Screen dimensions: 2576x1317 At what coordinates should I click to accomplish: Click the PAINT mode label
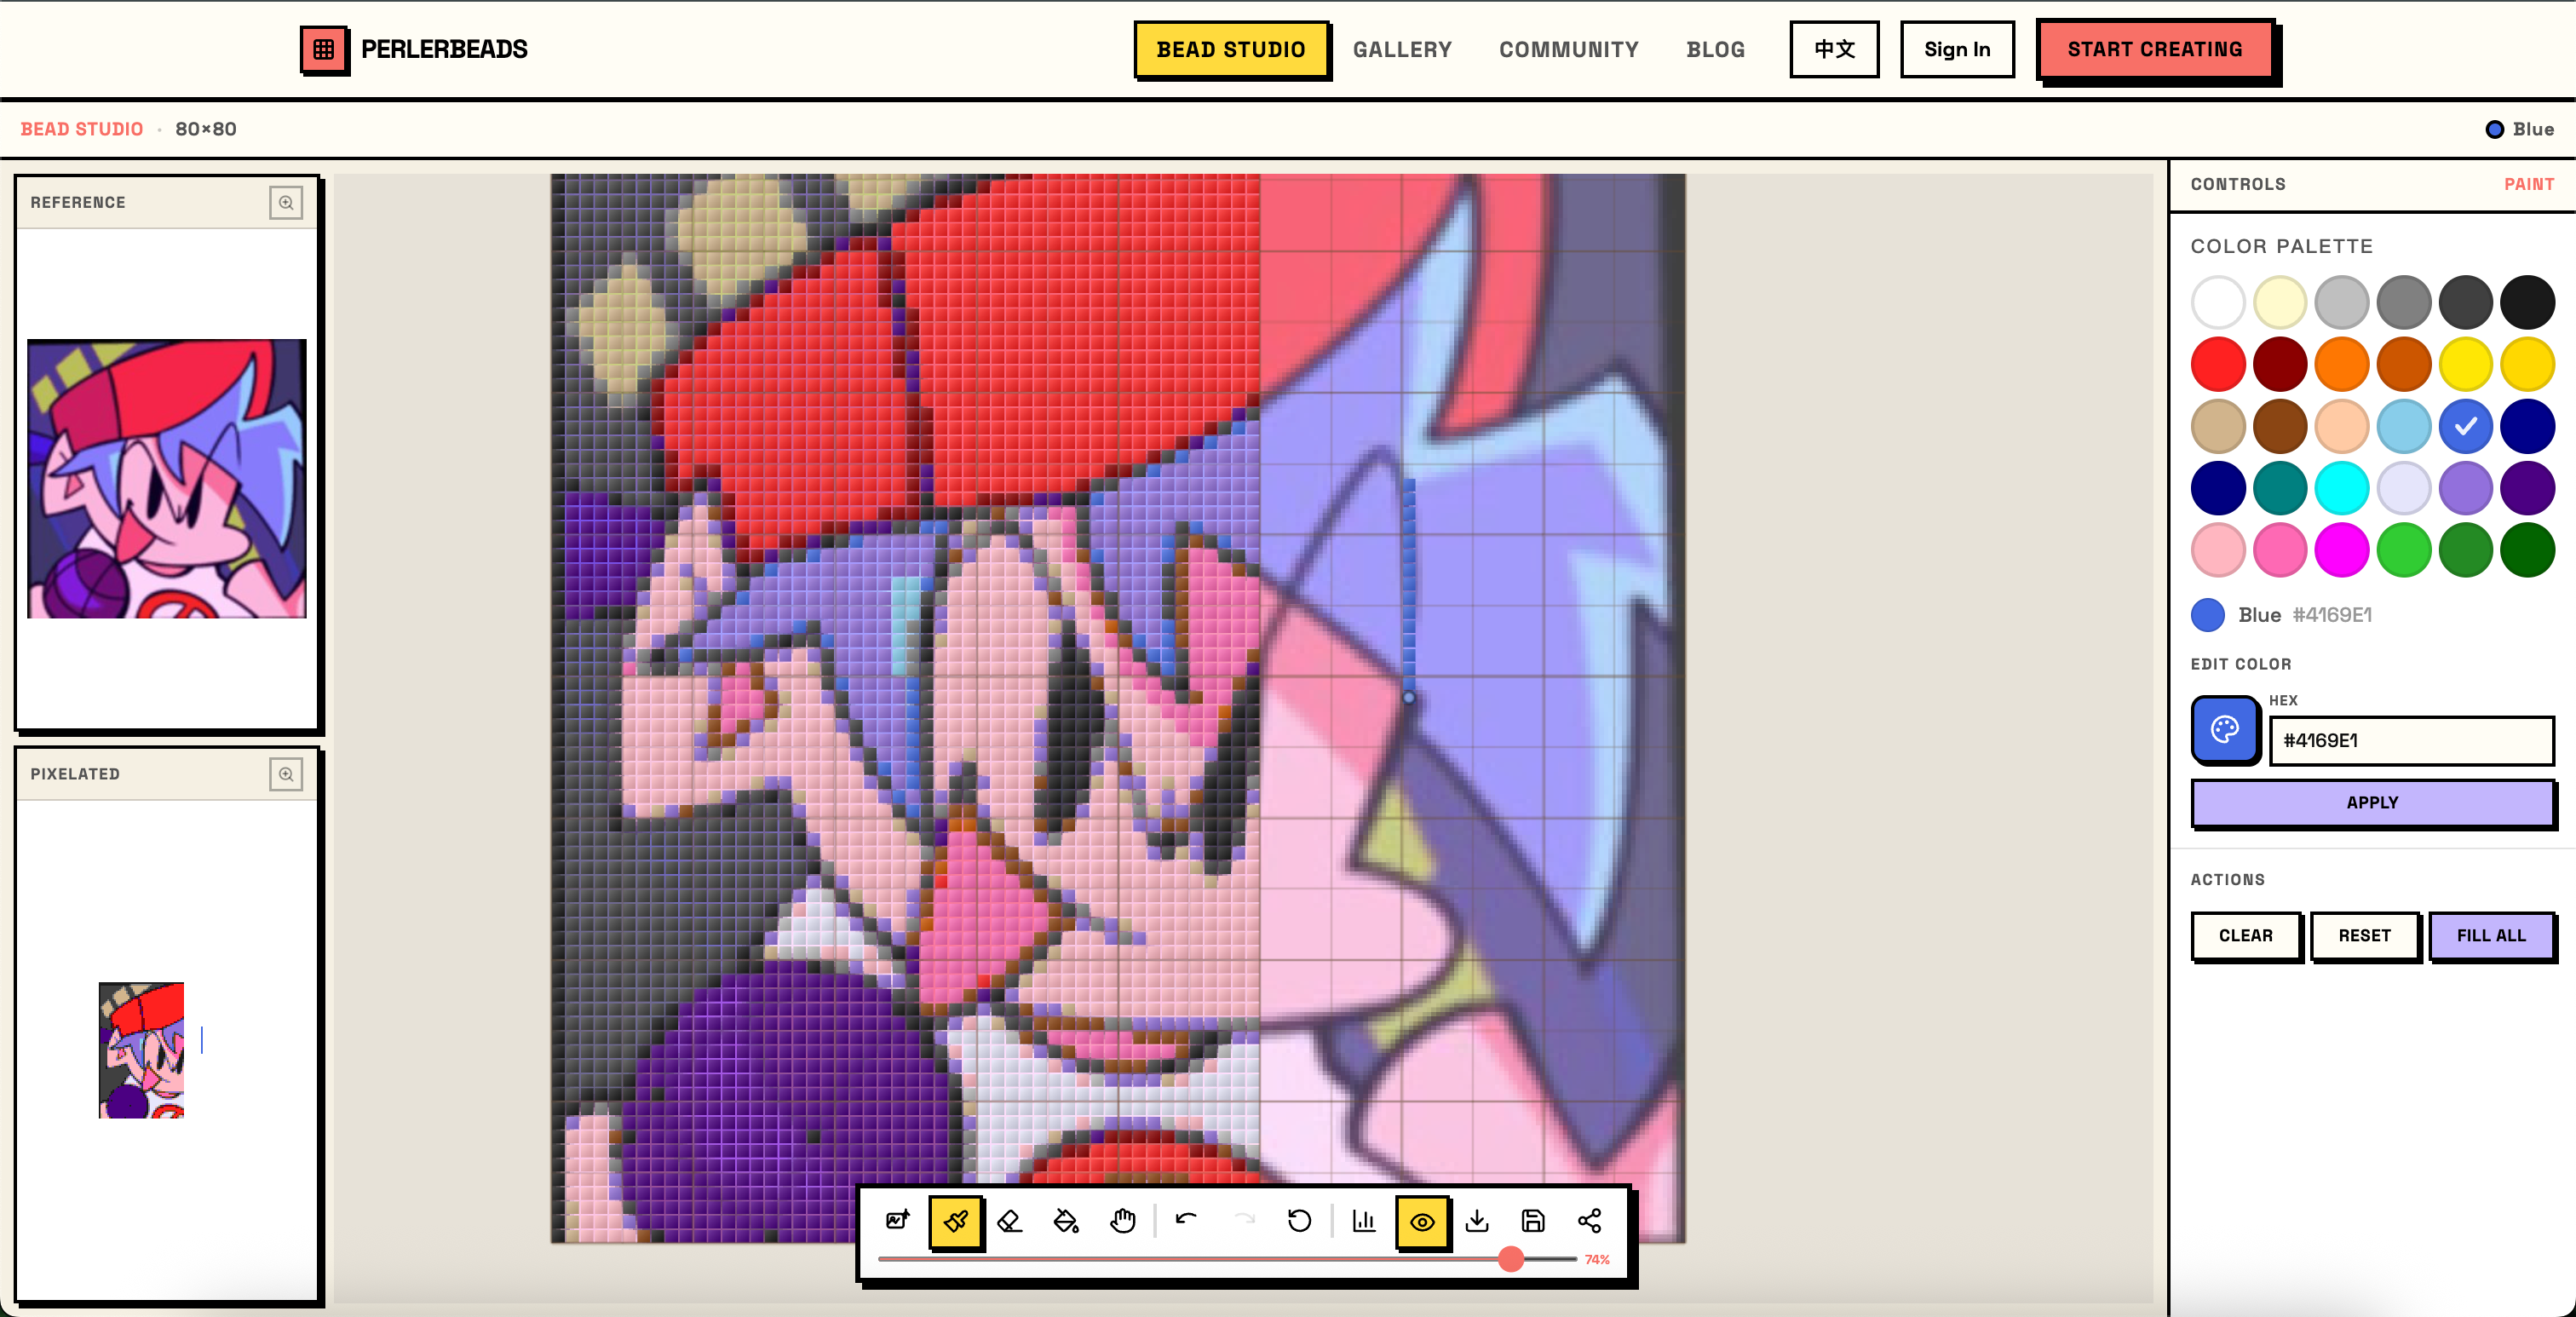pos(2528,184)
